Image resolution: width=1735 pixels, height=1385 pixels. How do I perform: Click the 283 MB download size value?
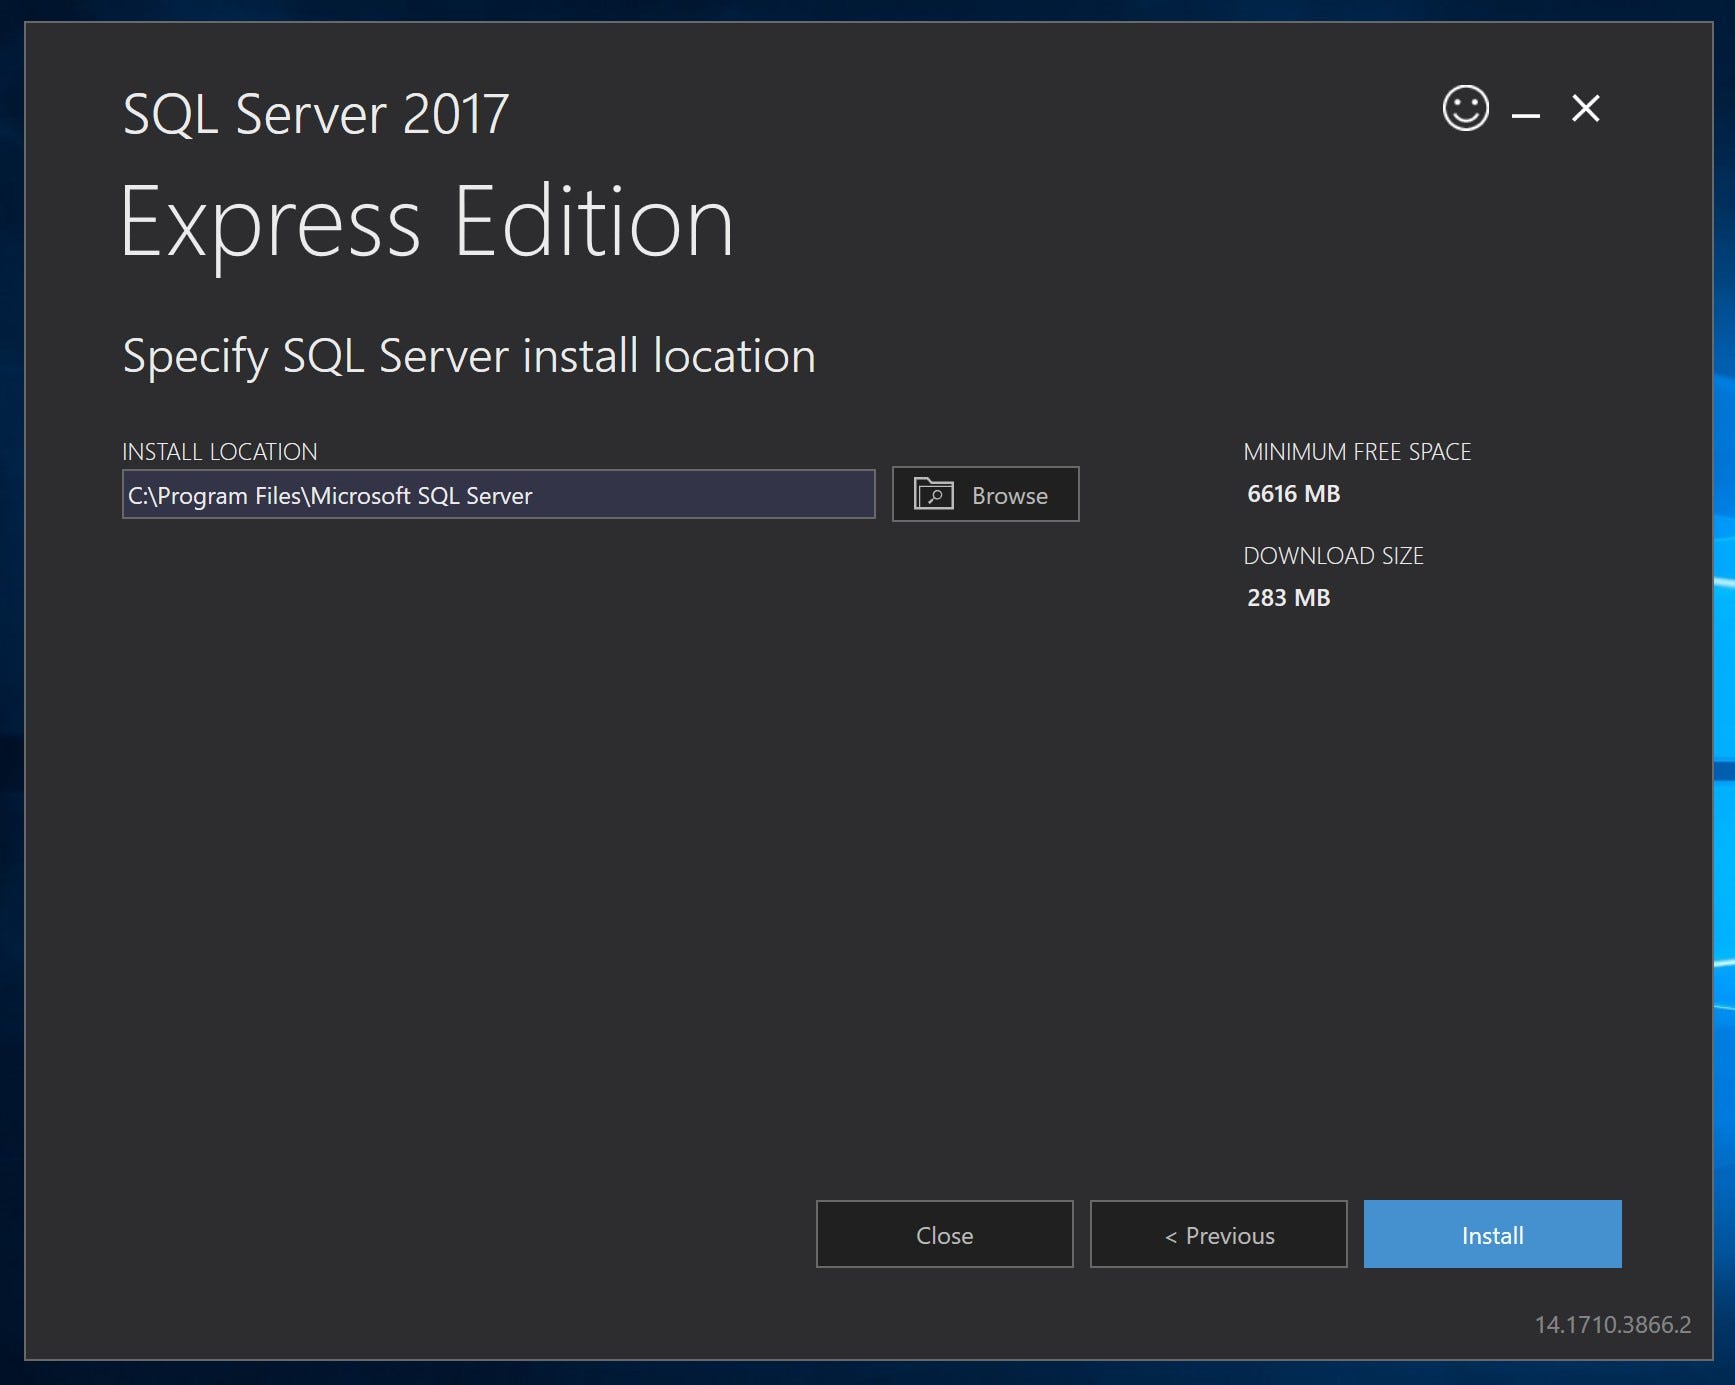click(1287, 597)
